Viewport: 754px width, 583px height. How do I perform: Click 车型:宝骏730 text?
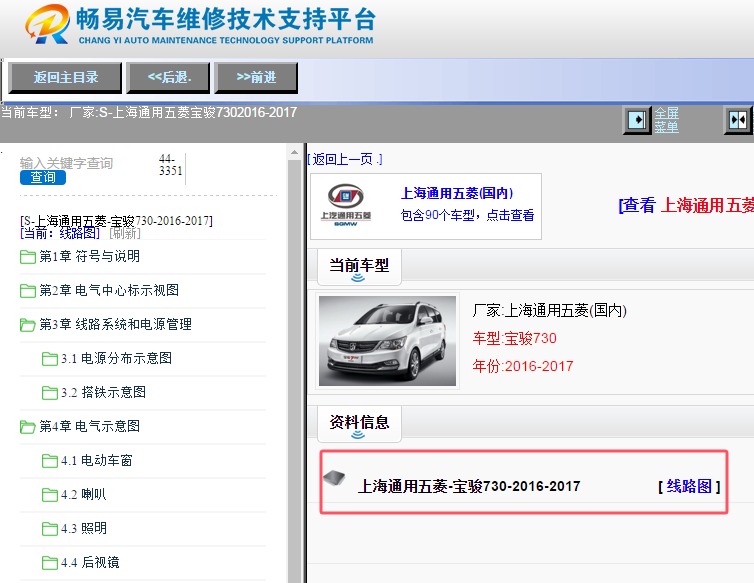(515, 338)
